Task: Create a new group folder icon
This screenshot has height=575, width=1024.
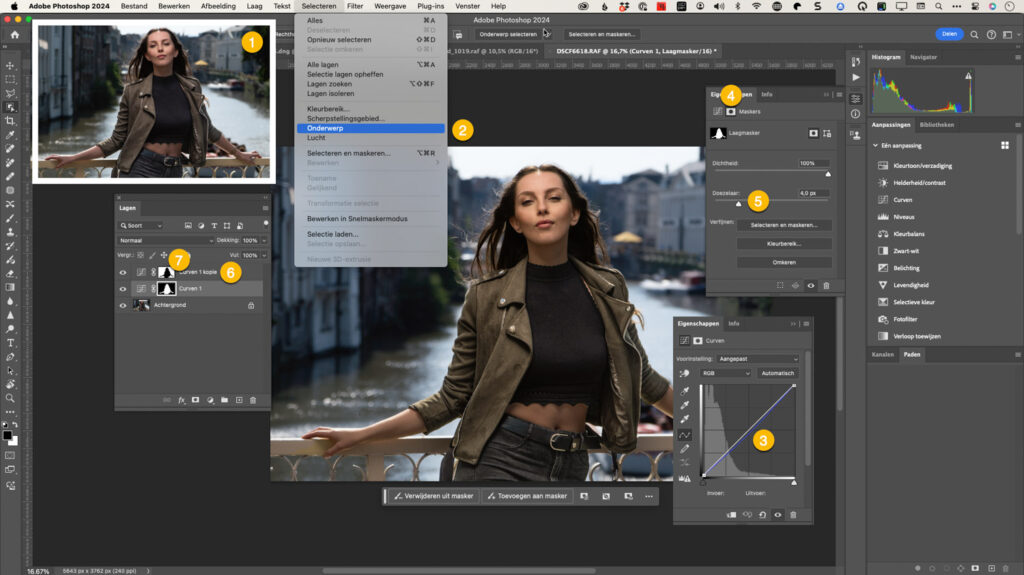Action: coord(224,400)
